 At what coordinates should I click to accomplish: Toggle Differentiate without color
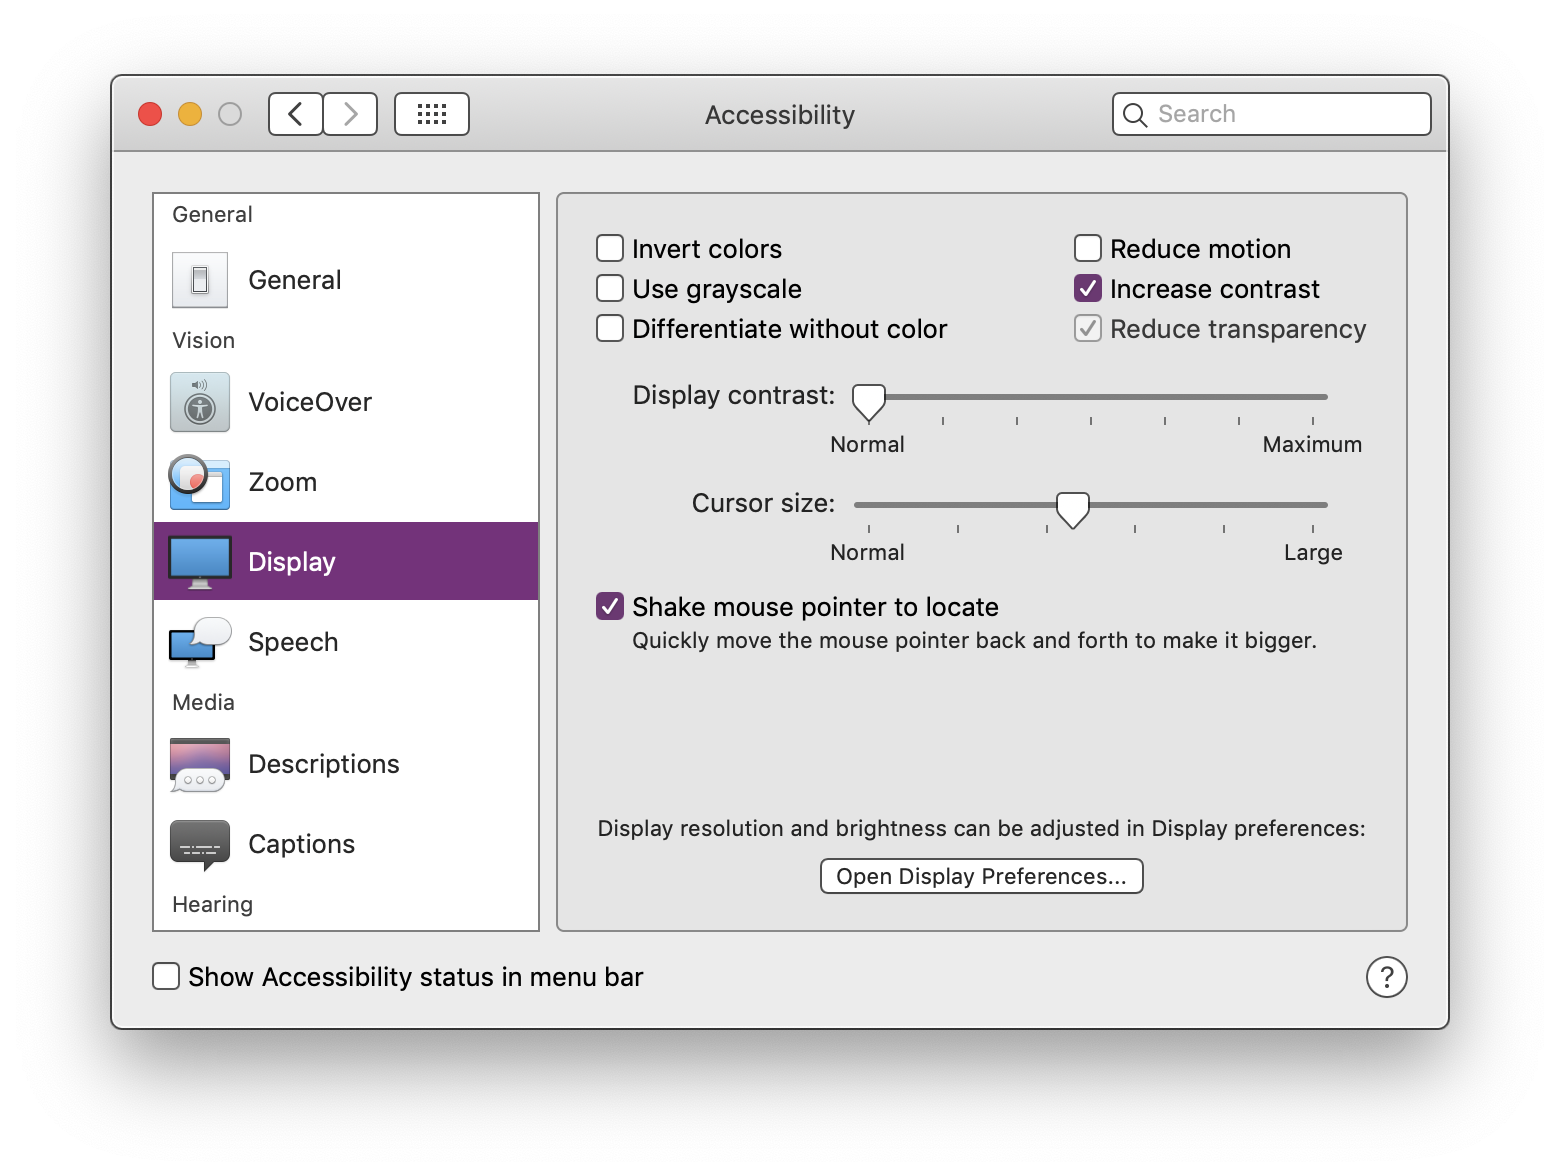click(x=610, y=328)
